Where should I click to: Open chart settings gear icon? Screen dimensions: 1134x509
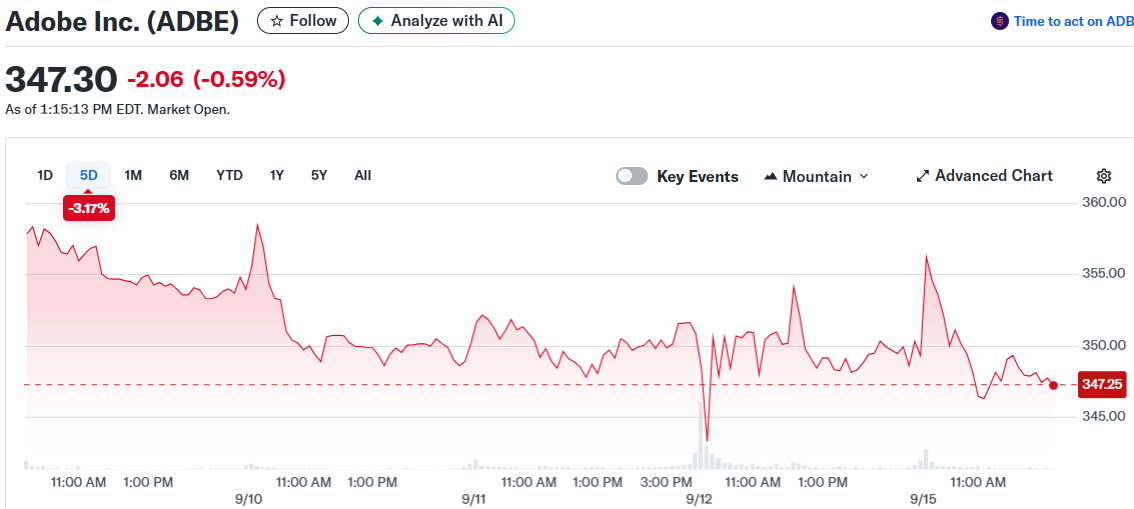pyautogui.click(x=1104, y=176)
